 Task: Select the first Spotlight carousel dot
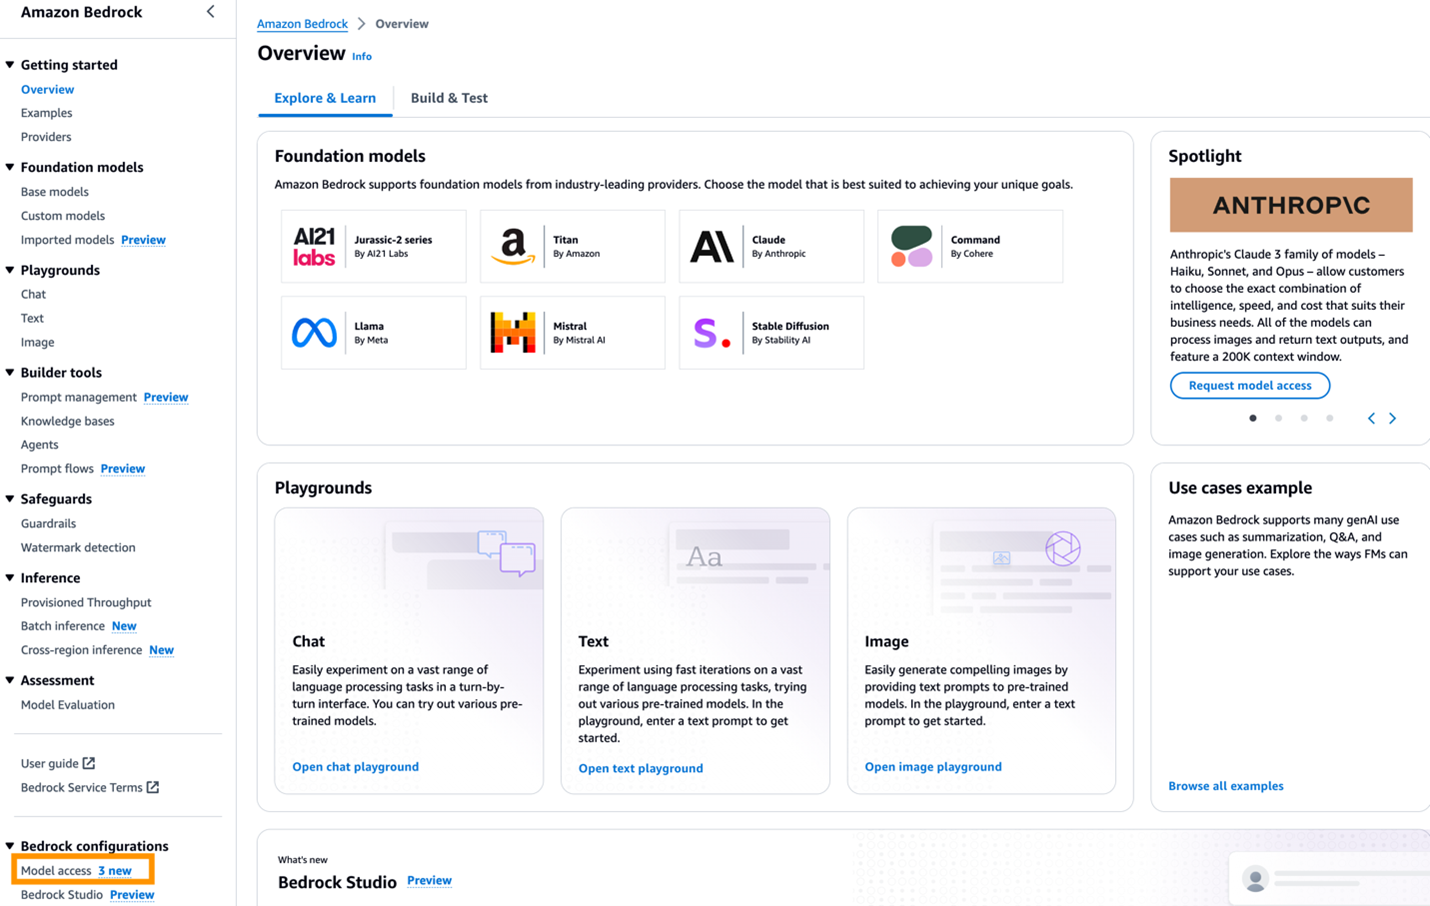[1253, 418]
